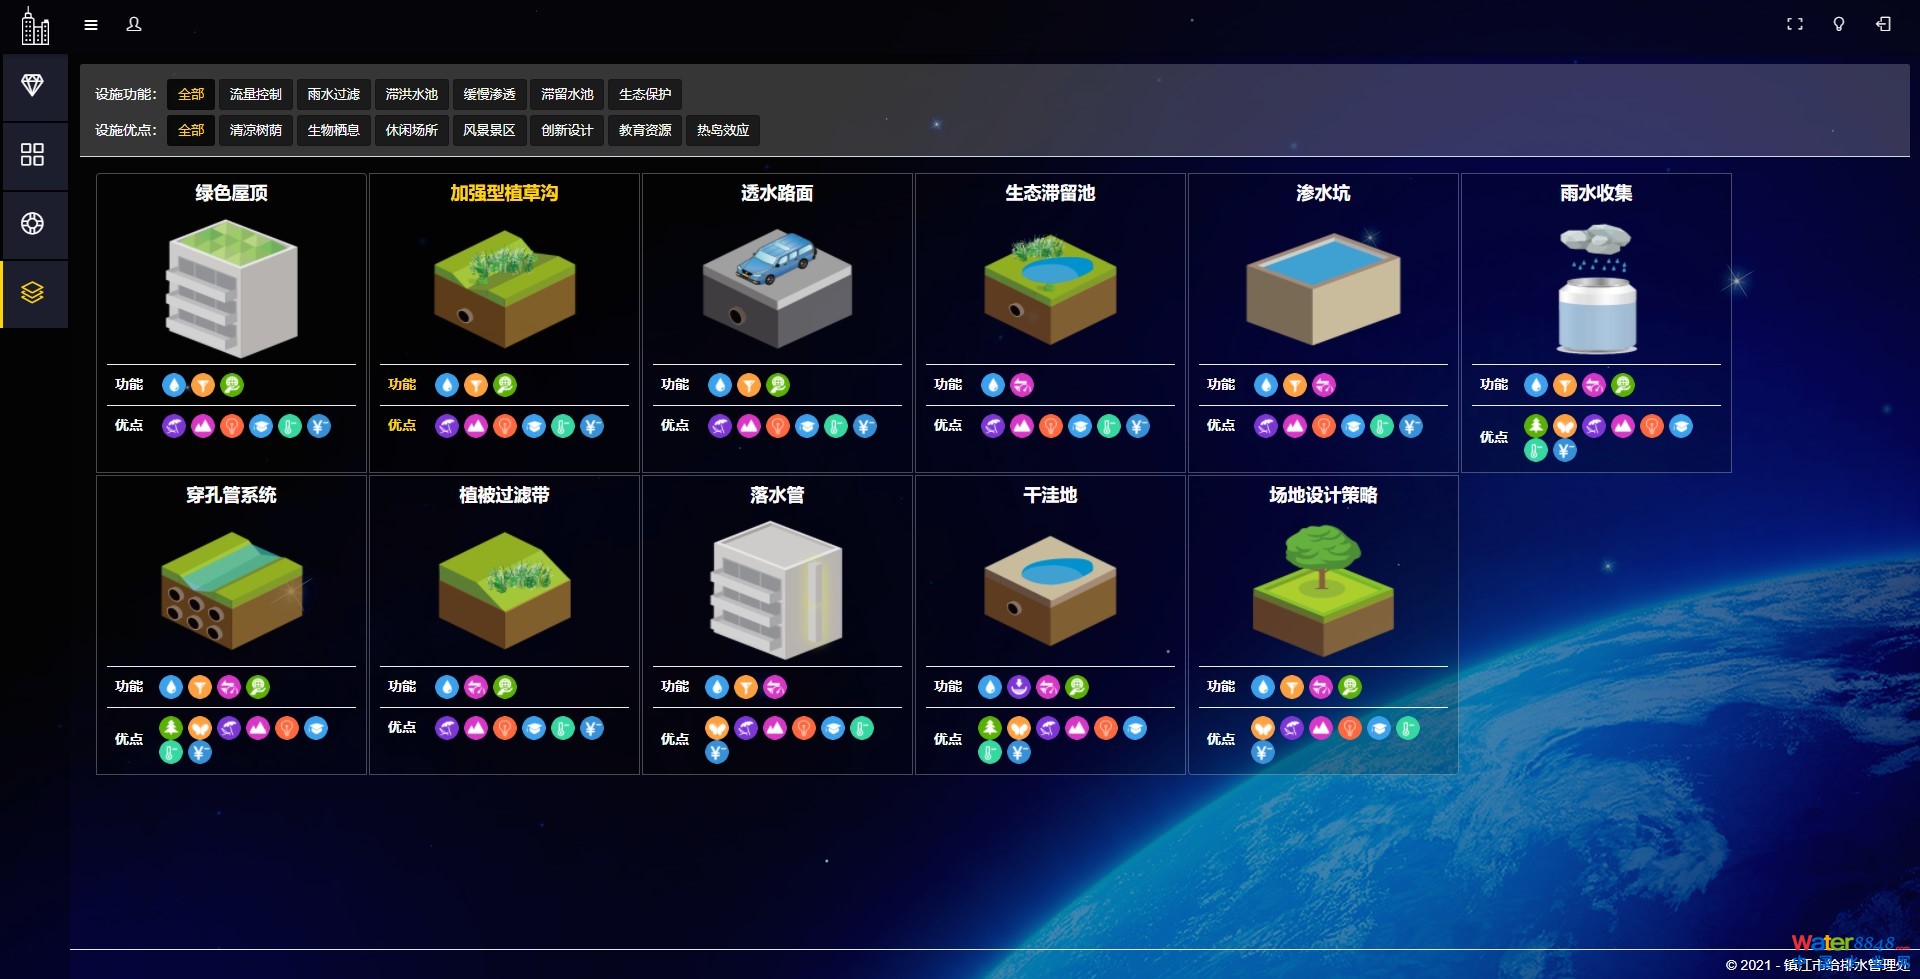Image resolution: width=1920 pixels, height=979 pixels.
Task: Click the logout icon at top right
Action: (1883, 25)
